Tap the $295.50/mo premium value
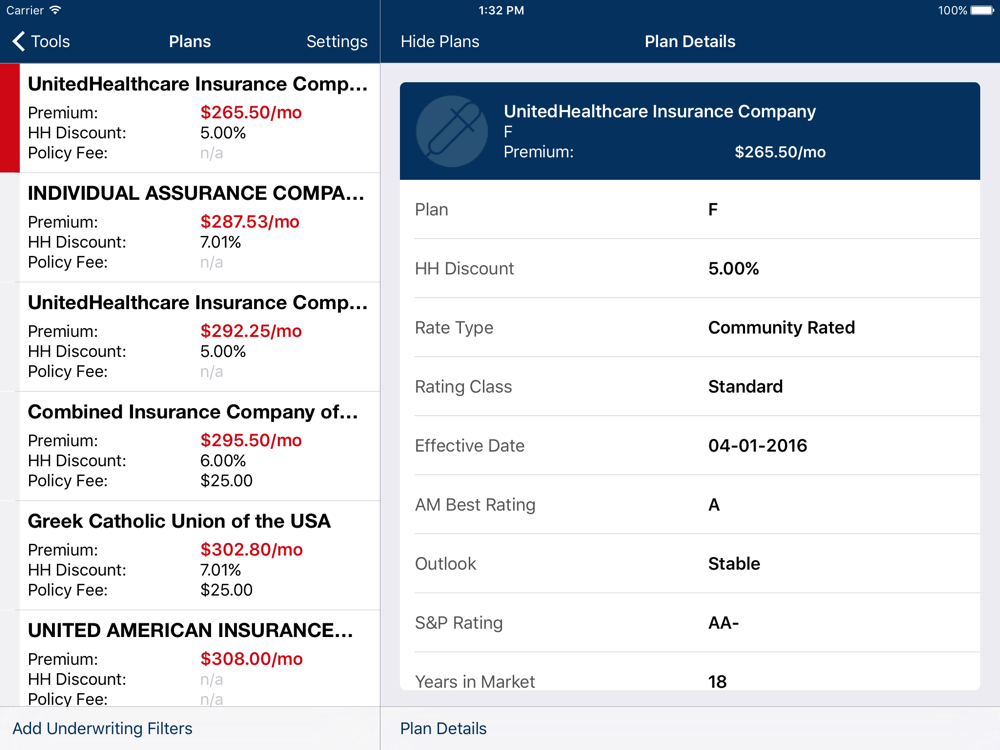The width and height of the screenshot is (1000, 750). pyautogui.click(x=251, y=441)
